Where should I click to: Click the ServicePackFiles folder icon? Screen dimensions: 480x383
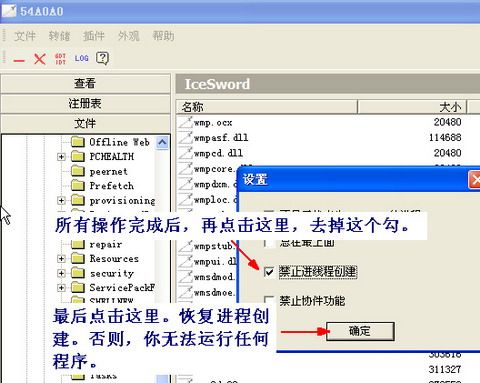point(78,287)
